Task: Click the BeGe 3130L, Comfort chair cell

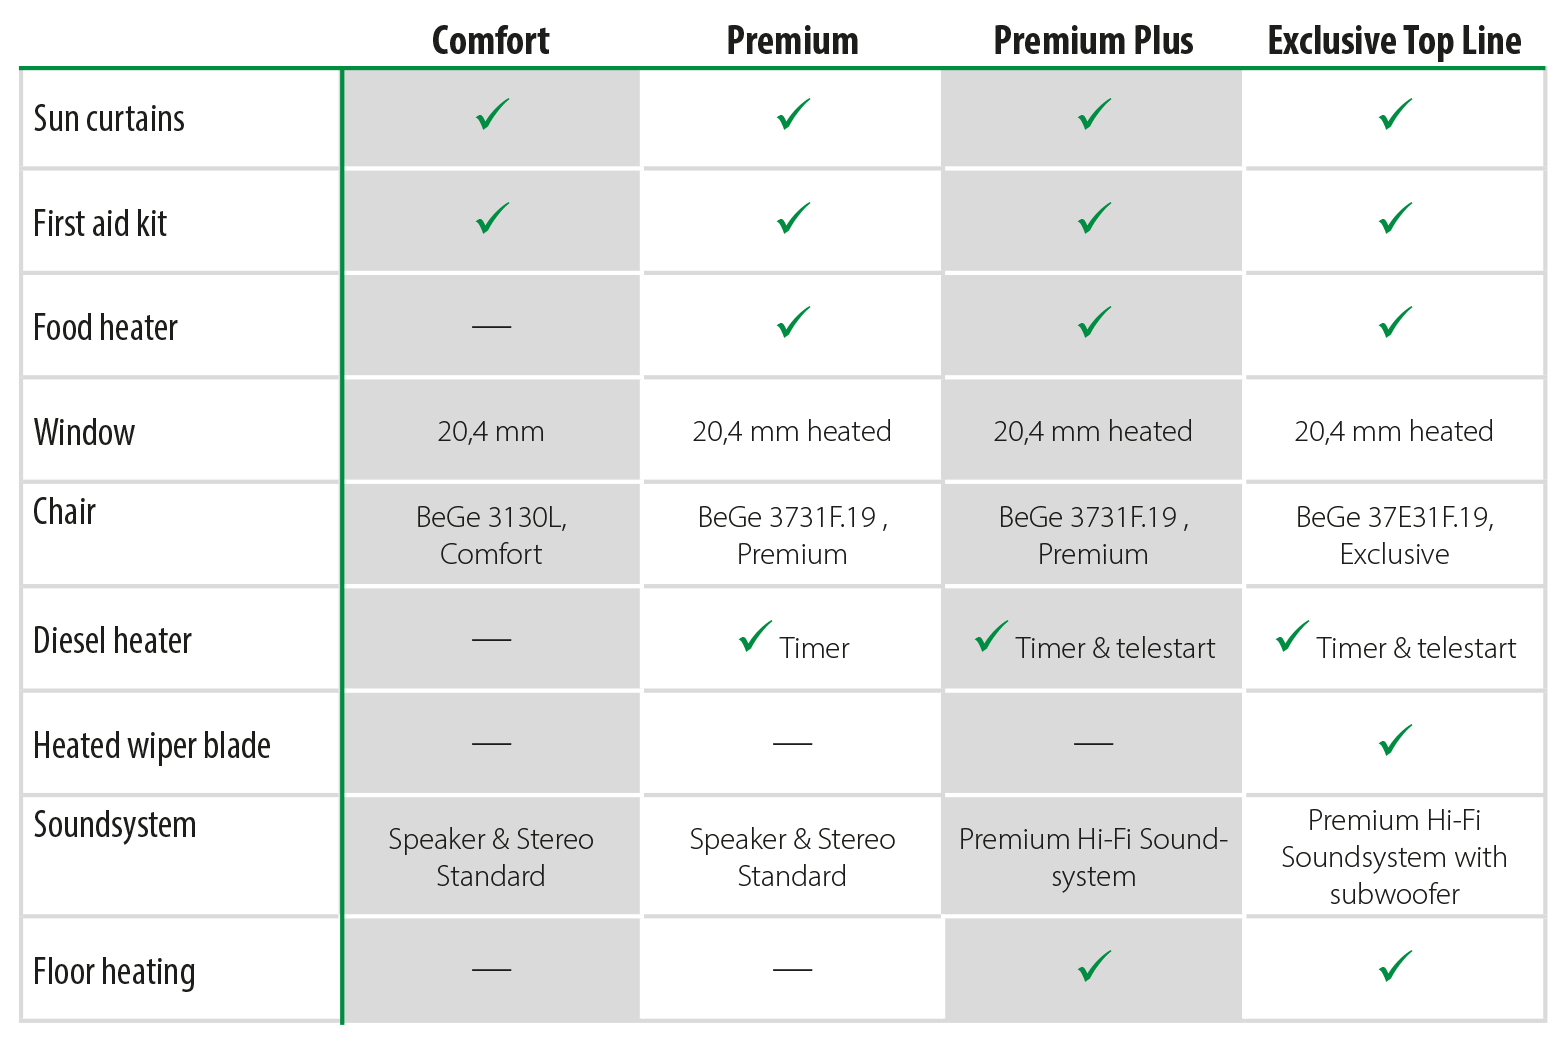Action: 491,535
